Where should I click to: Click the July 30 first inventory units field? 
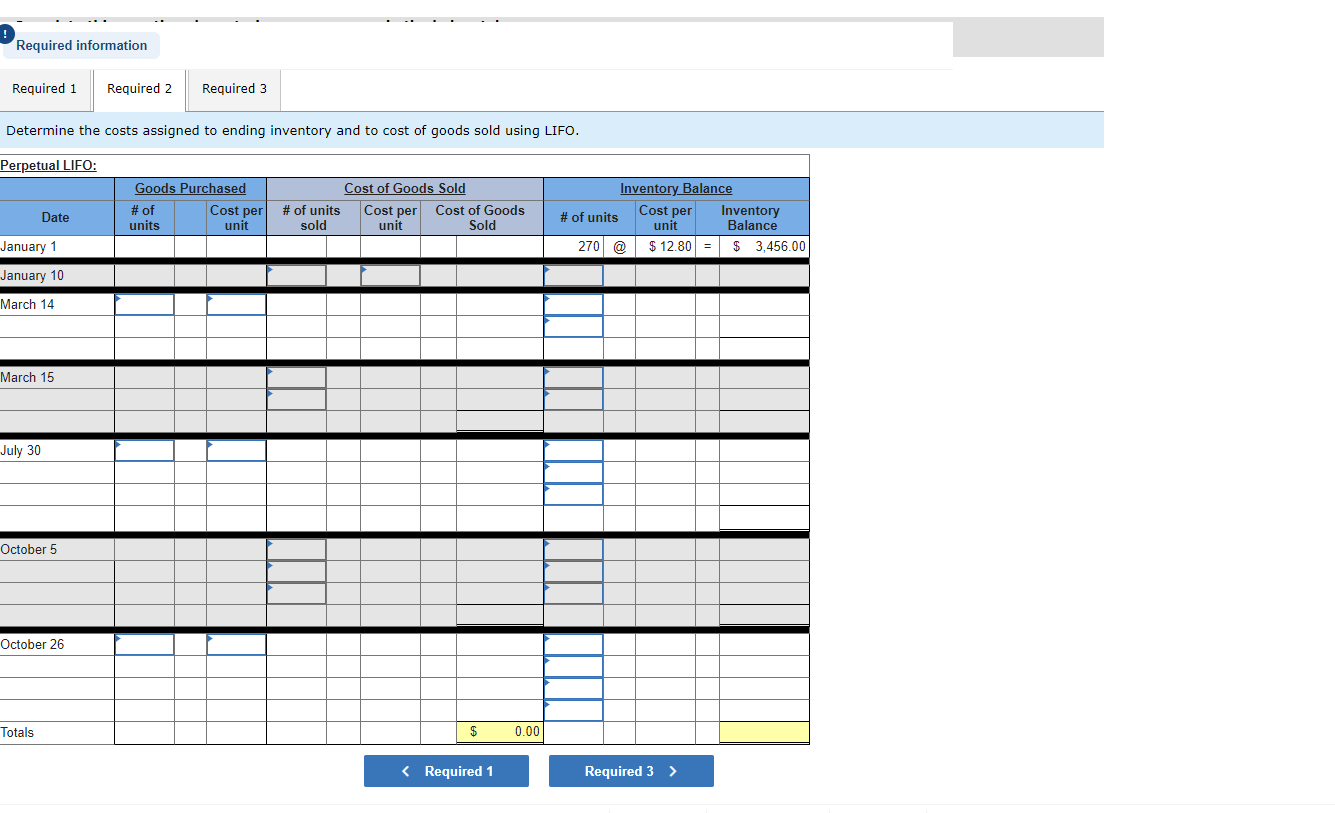point(574,451)
